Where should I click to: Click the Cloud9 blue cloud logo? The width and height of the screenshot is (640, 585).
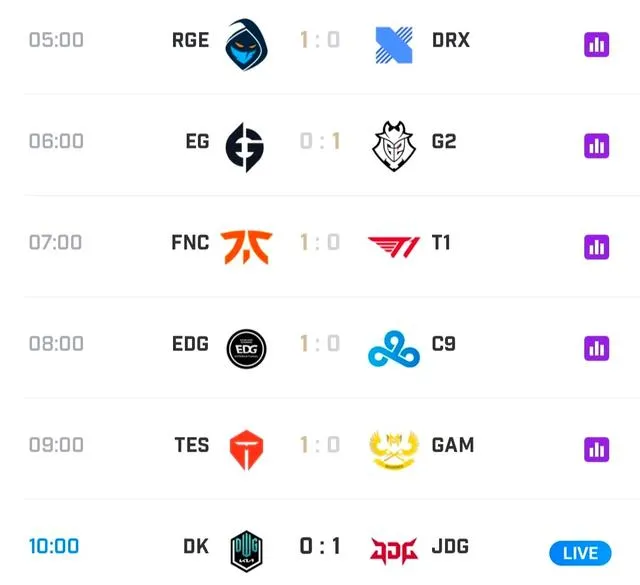pyautogui.click(x=393, y=347)
